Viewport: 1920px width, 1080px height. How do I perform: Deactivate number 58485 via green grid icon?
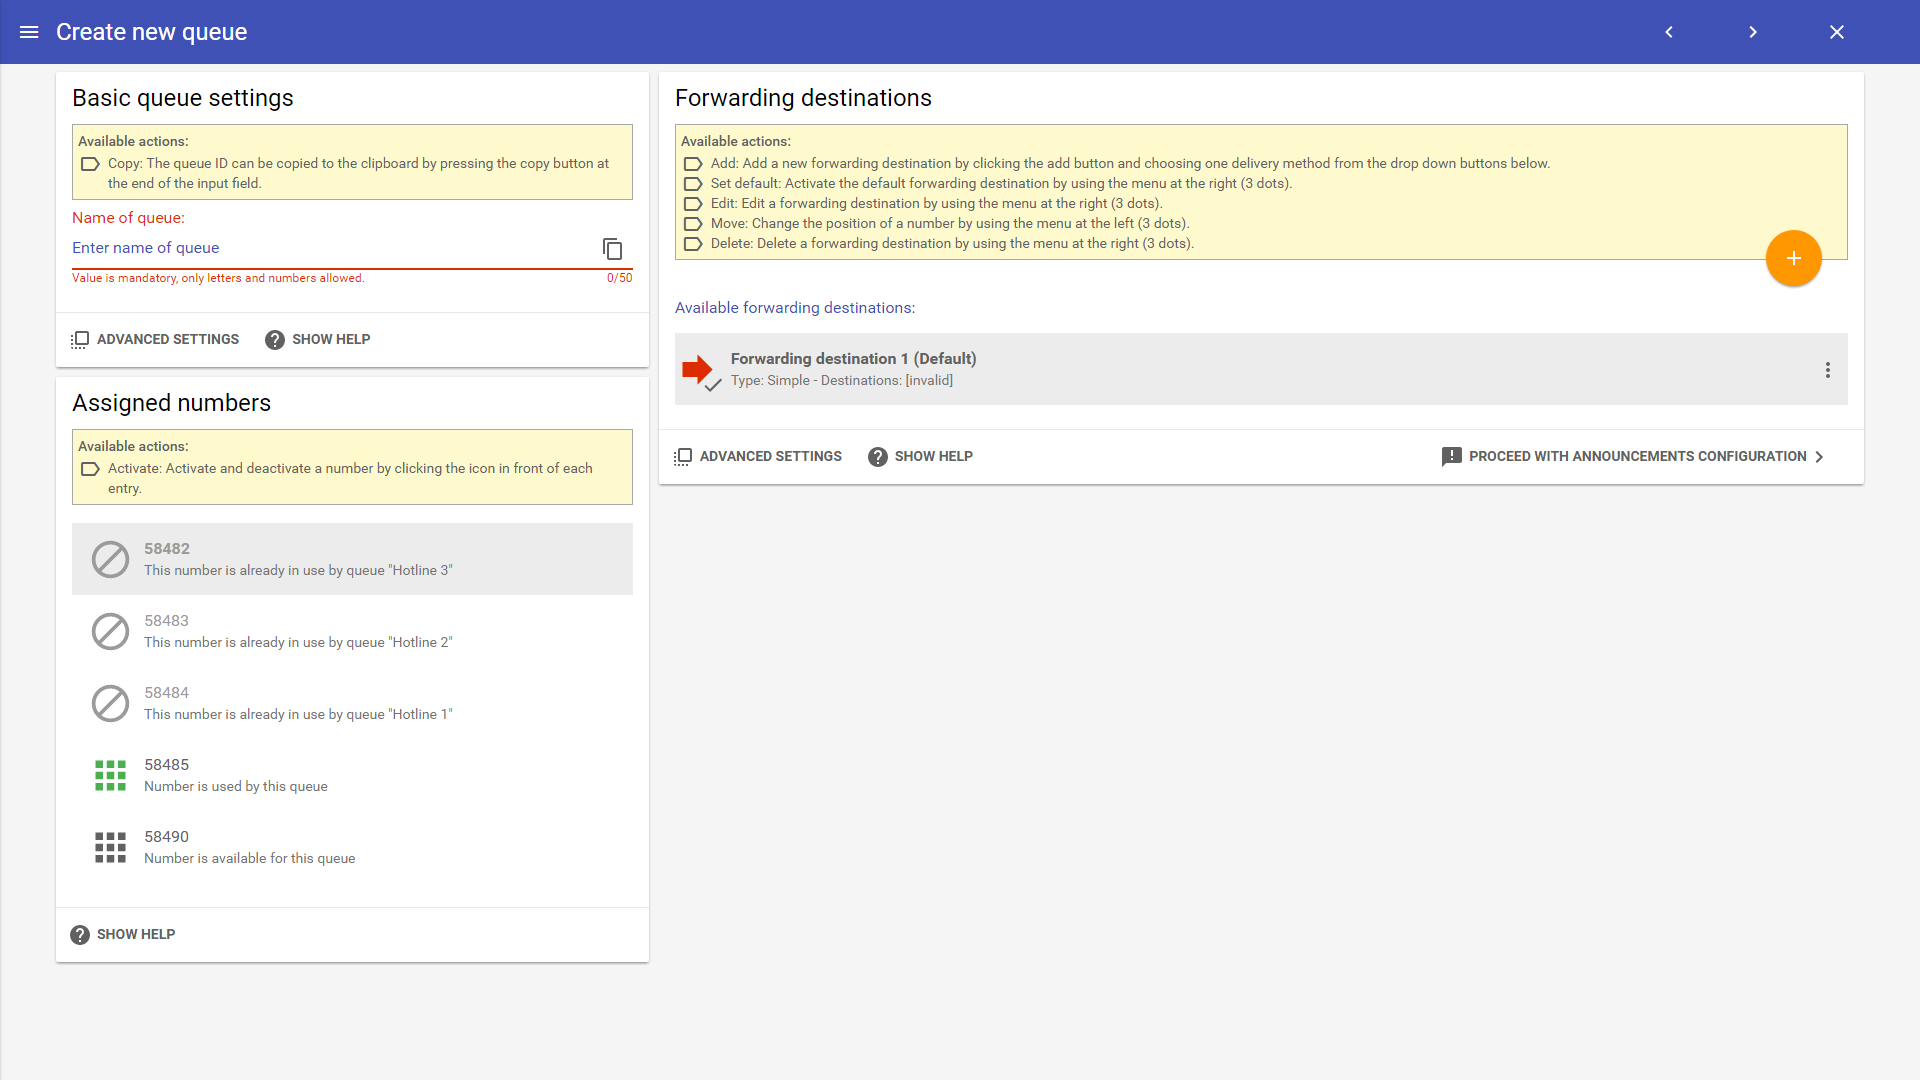[x=110, y=775]
